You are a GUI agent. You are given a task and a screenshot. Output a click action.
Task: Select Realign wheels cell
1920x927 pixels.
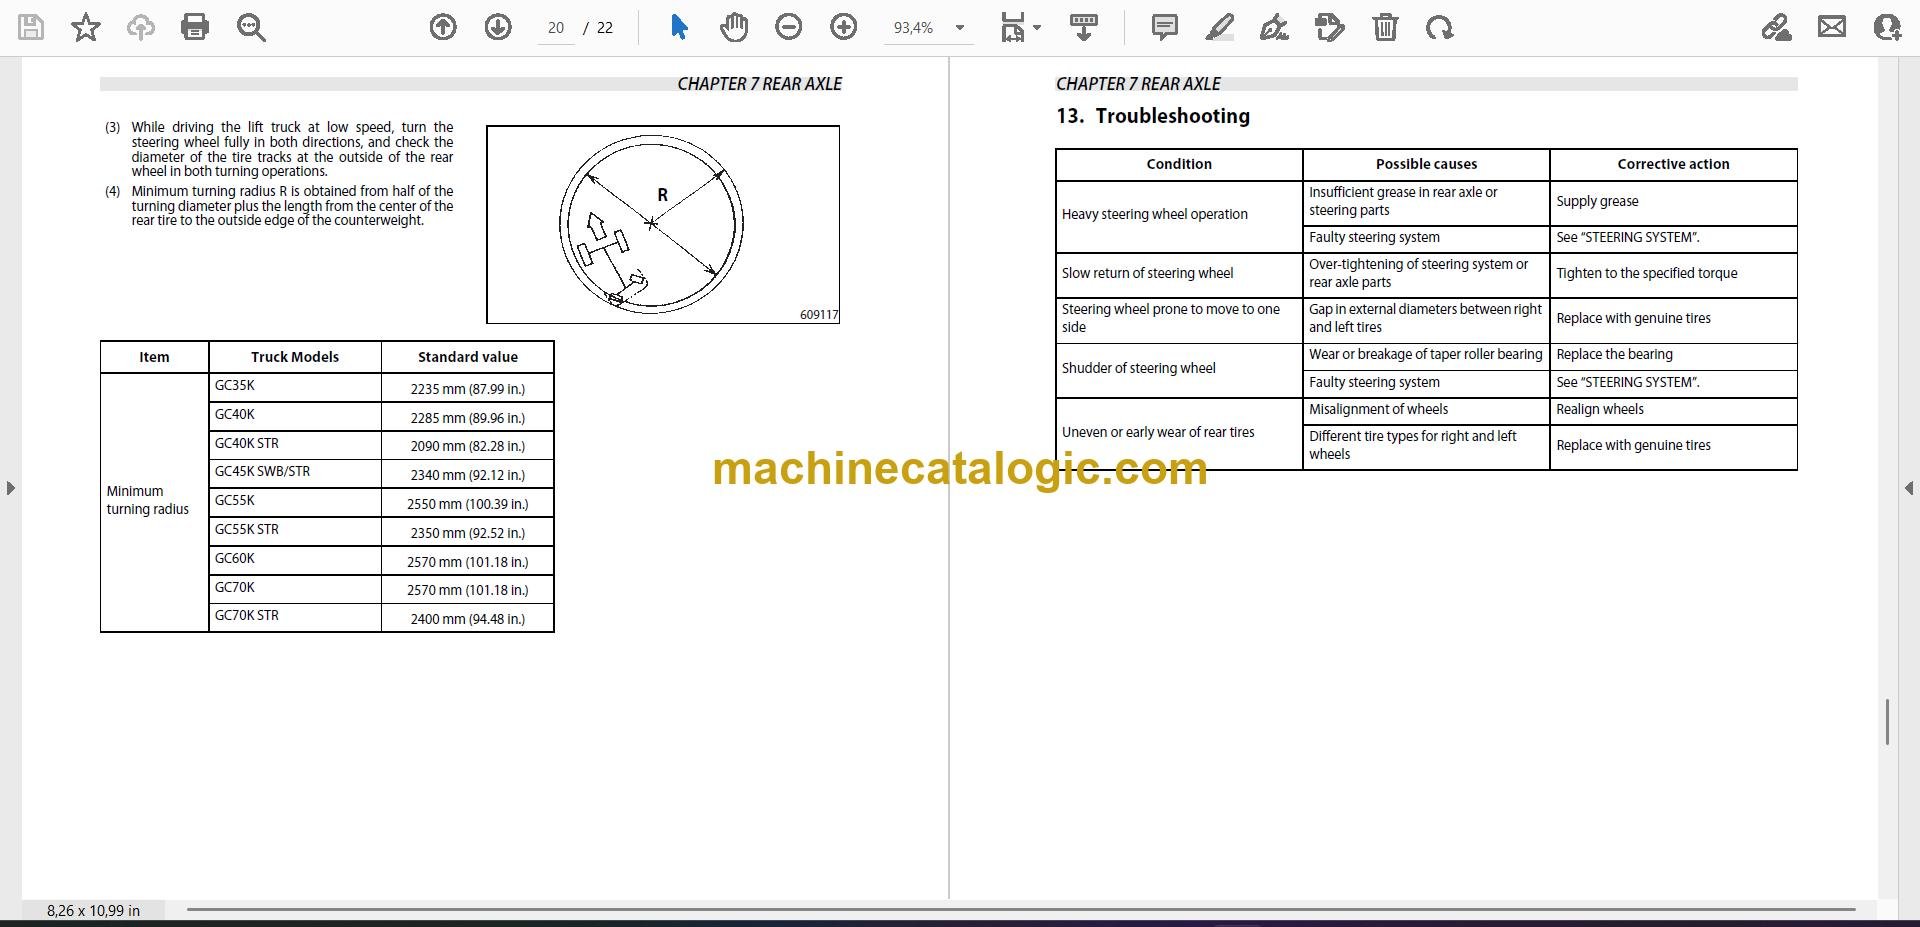pos(1673,410)
